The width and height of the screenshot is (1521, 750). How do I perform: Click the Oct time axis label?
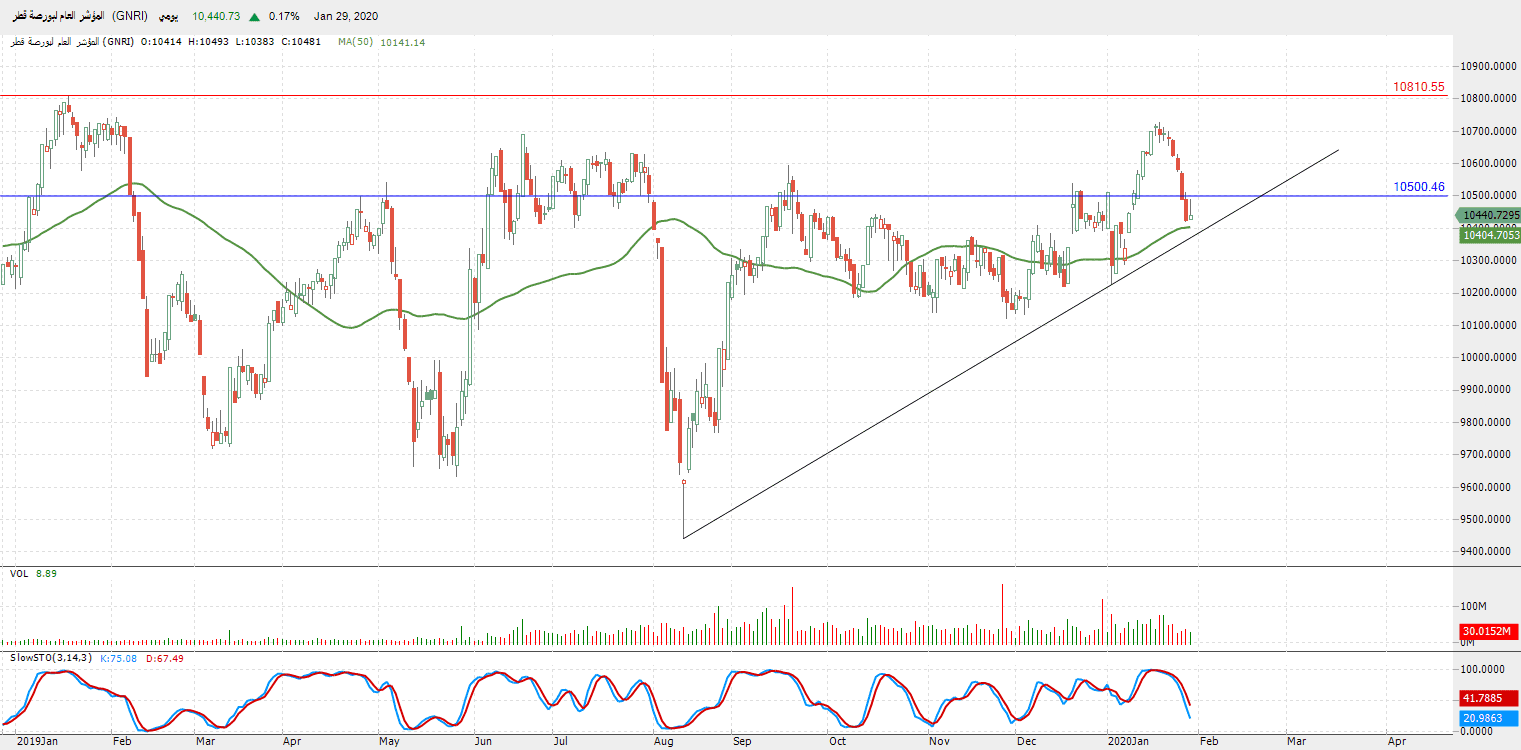(837, 741)
